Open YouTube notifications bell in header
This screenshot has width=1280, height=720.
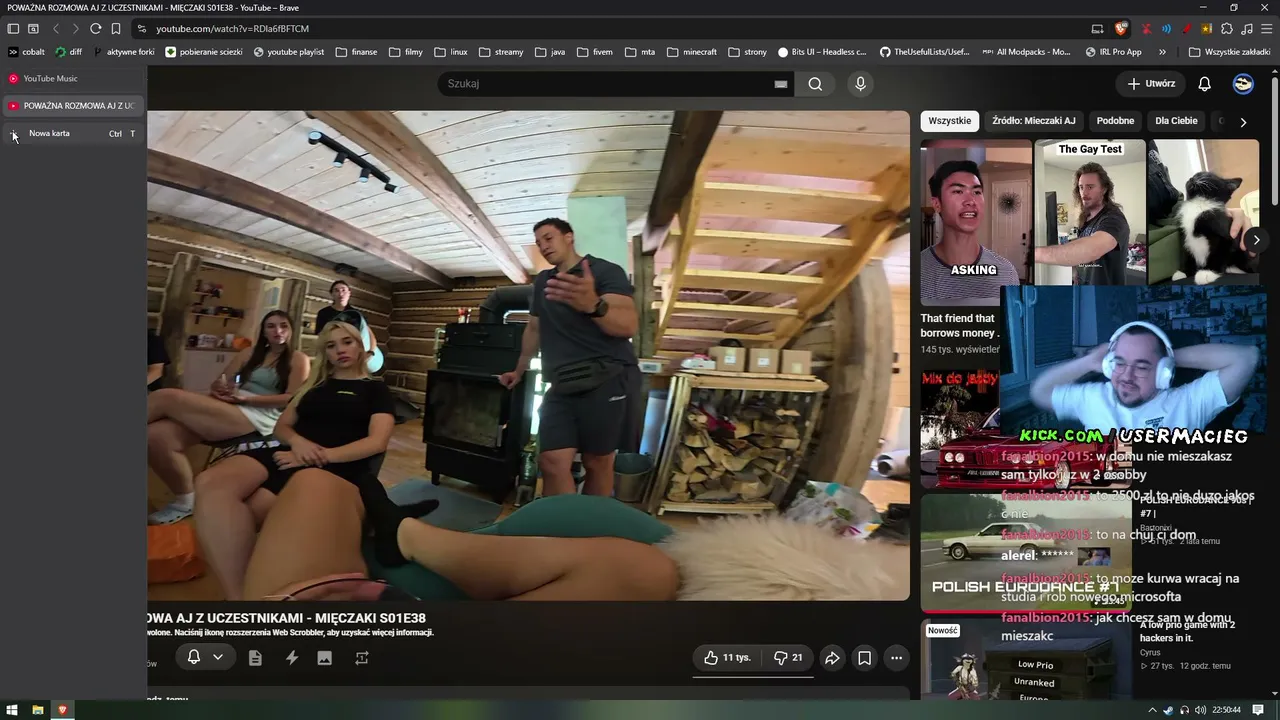[1204, 84]
